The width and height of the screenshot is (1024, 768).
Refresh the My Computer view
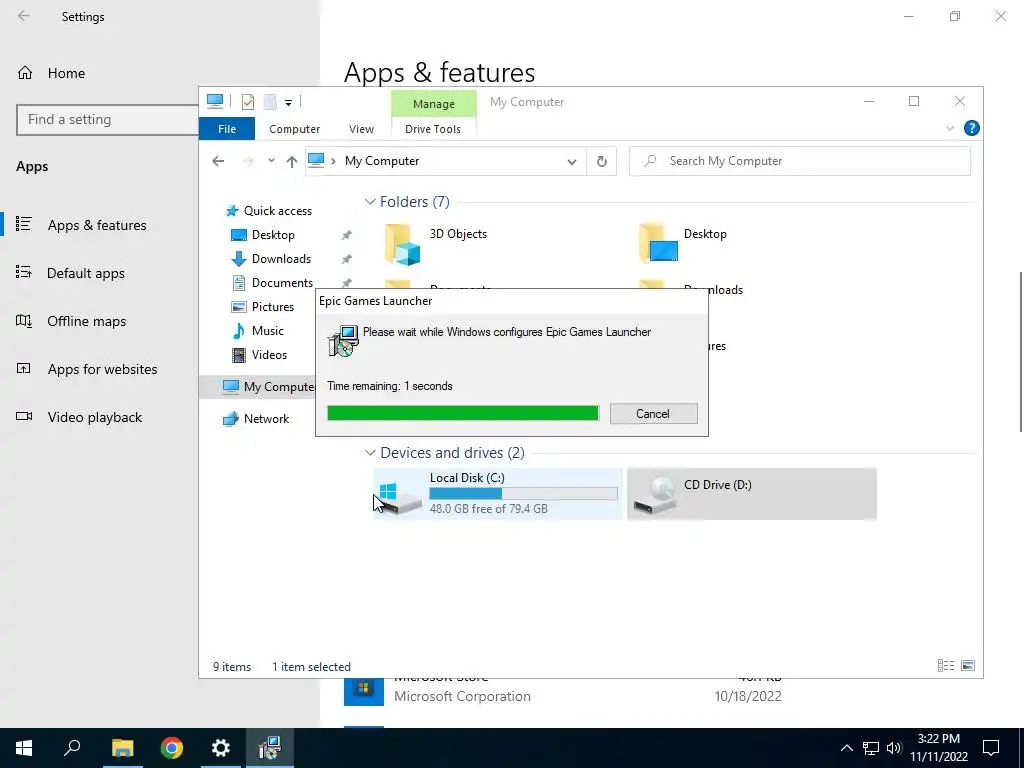click(601, 161)
